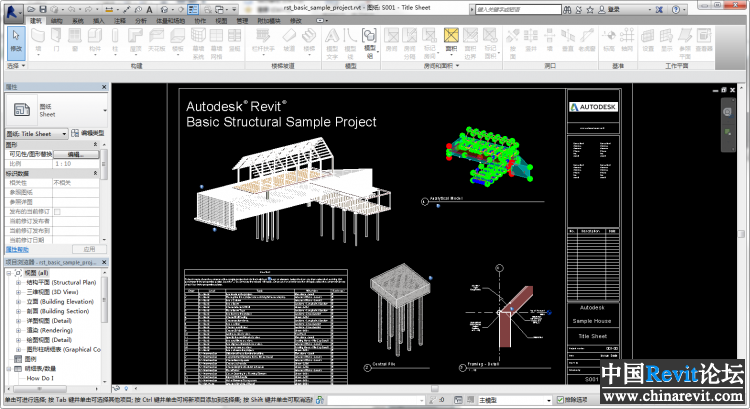Click the Default 3D View house icon
Viewport: 750px width, 409px height.
point(165,10)
